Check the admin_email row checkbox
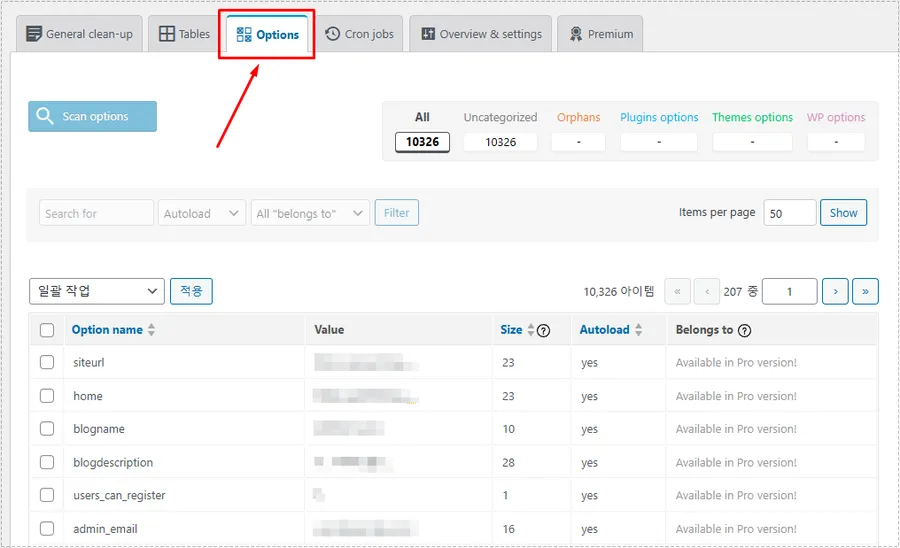 pyautogui.click(x=47, y=528)
